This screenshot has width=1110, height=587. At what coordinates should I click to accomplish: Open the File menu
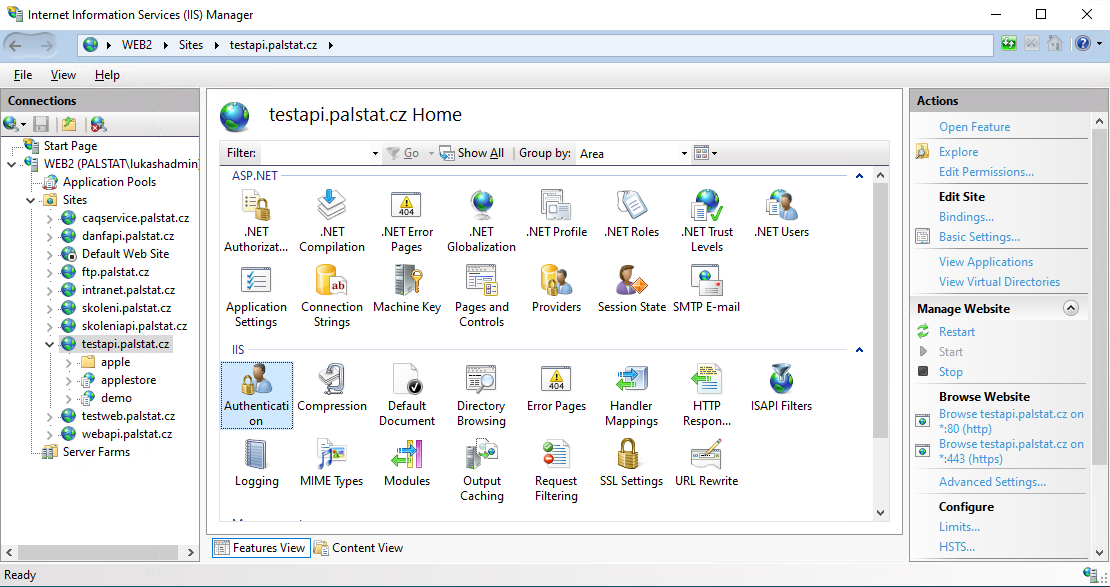[23, 74]
